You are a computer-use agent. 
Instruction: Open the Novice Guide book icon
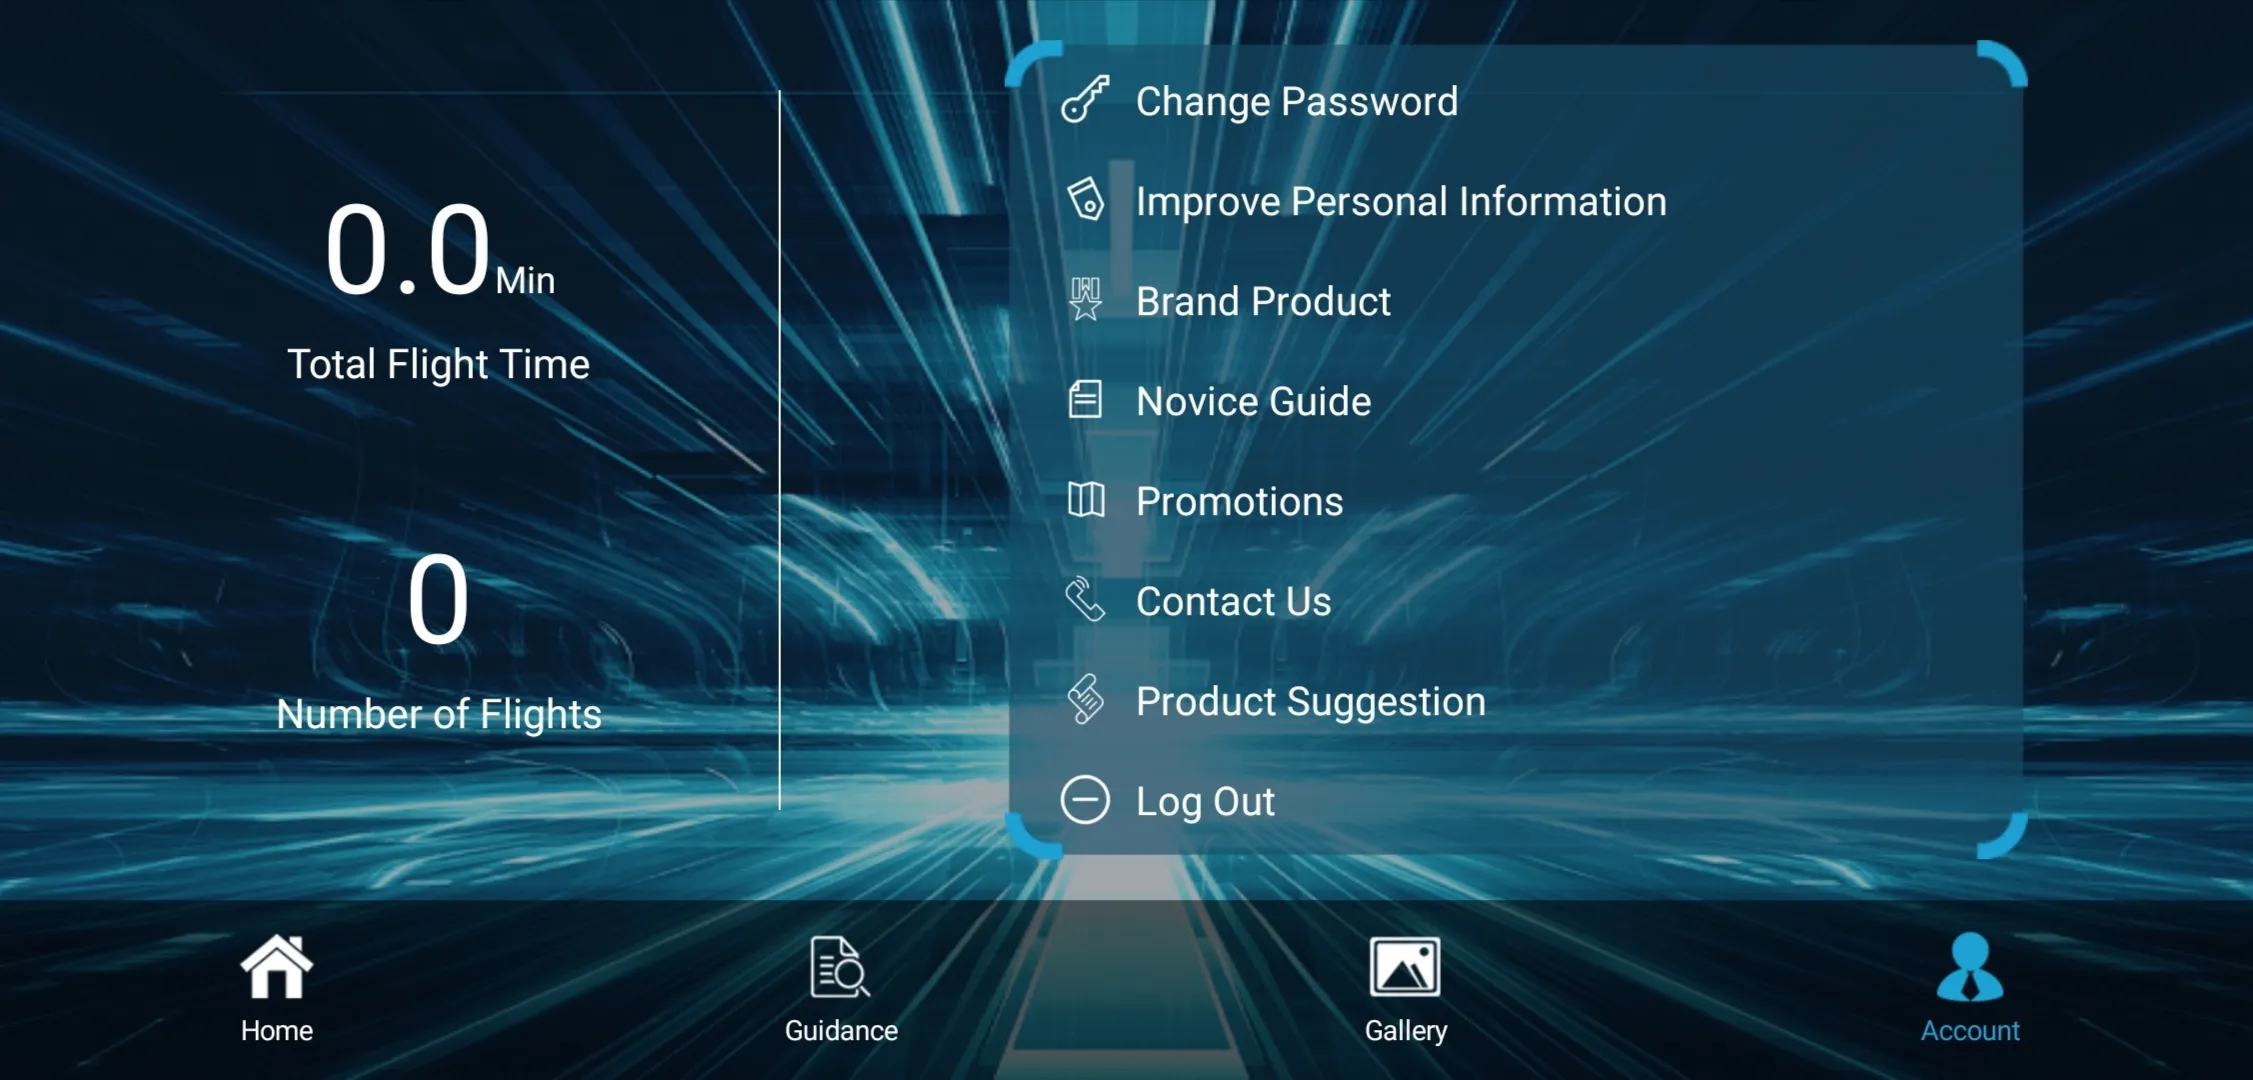1088,399
